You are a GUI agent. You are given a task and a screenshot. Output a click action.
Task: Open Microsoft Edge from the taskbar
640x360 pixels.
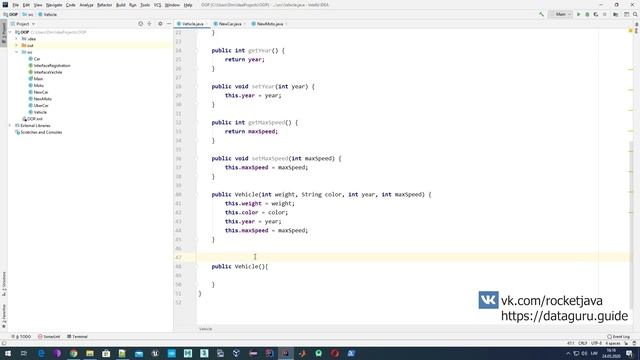tap(41, 353)
